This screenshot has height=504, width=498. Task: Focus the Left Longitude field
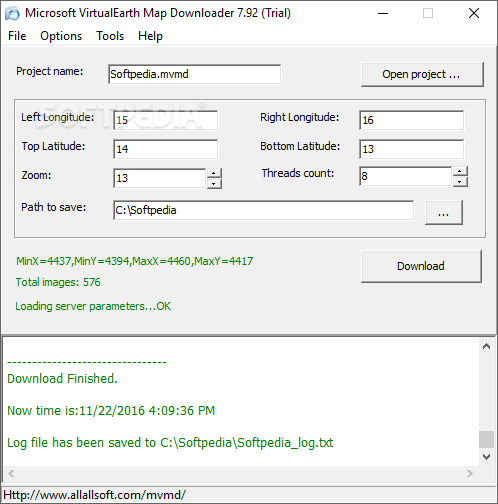click(165, 120)
